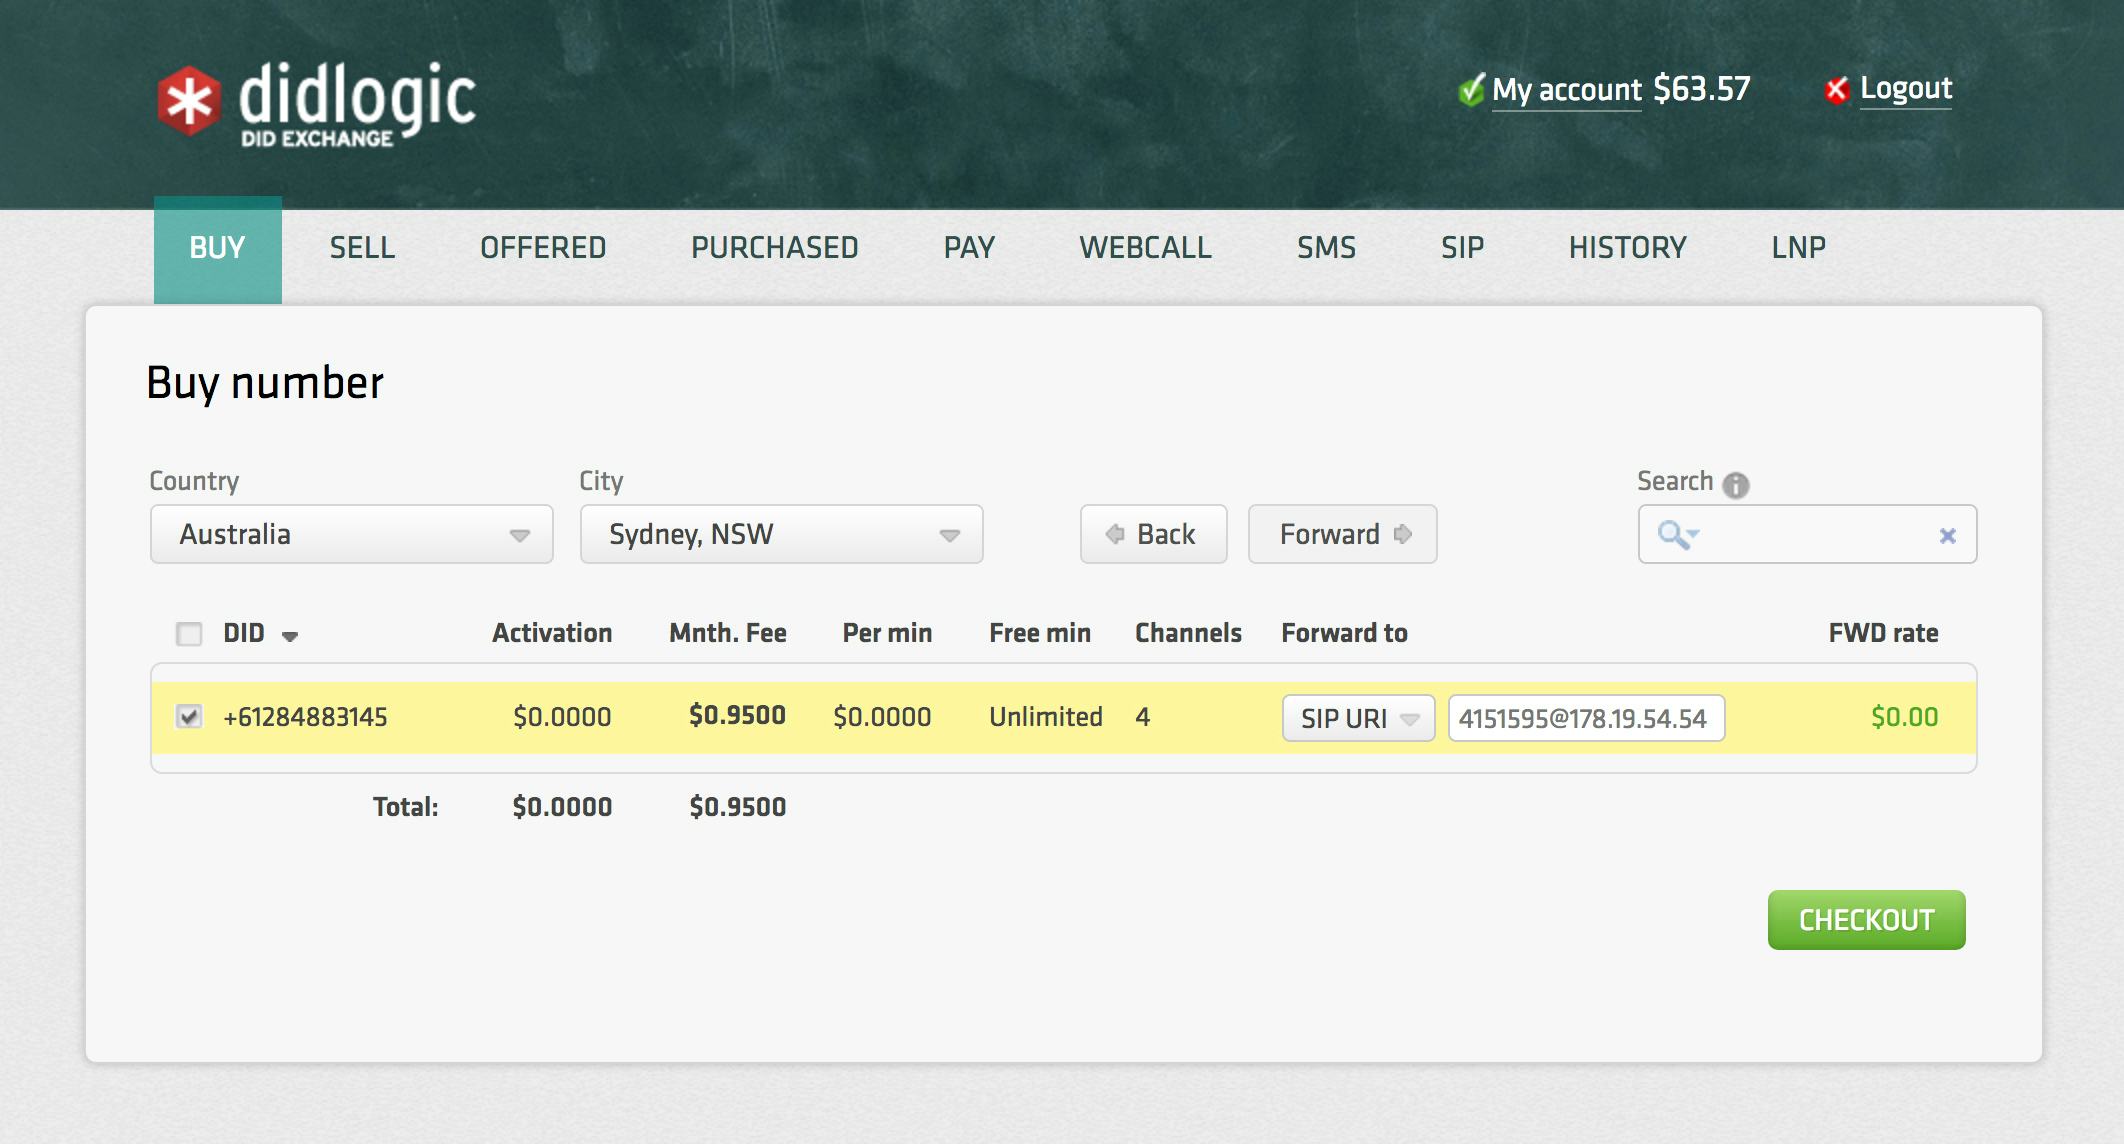Uncheck the +61284883145 number checkbox
The width and height of the screenshot is (2124, 1144).
189,716
